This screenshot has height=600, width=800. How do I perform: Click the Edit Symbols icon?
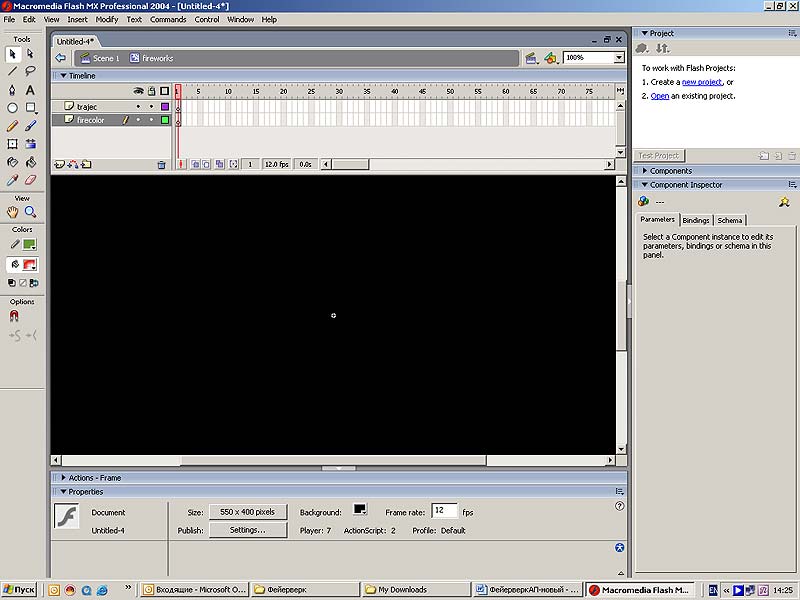coord(550,58)
